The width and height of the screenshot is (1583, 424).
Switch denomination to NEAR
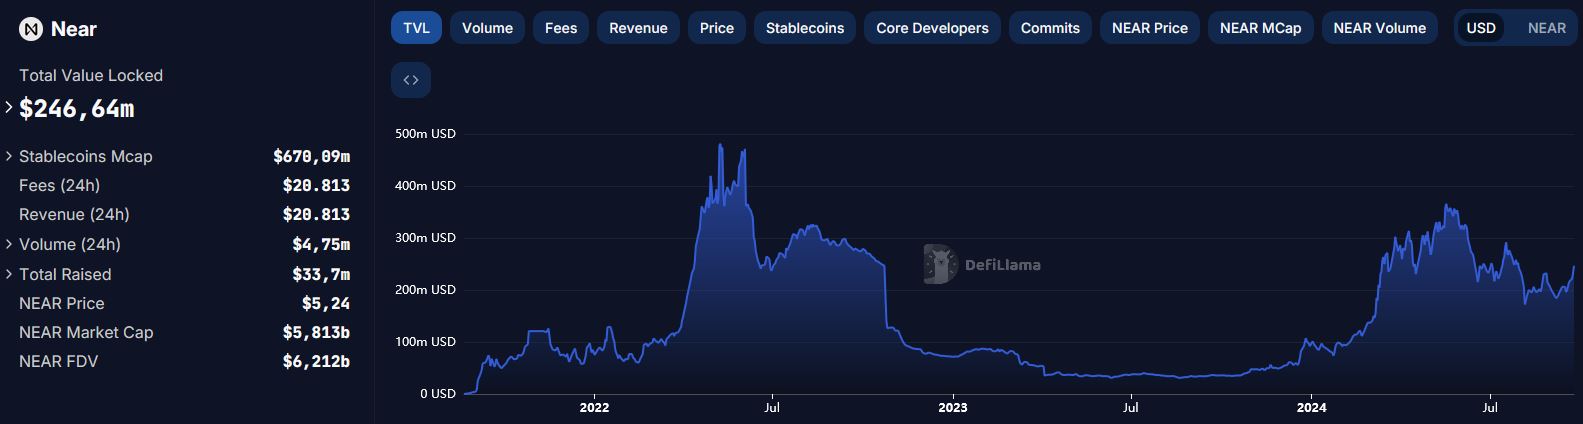coord(1547,28)
